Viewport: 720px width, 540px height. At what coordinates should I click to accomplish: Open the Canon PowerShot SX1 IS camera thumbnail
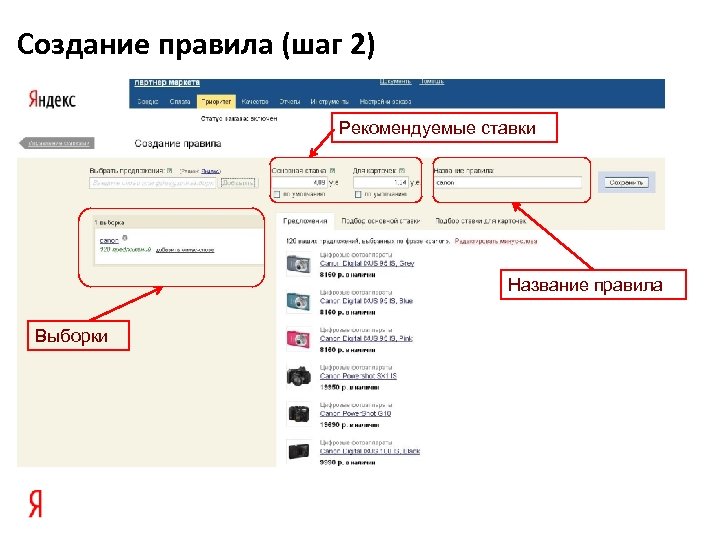tap(298, 377)
